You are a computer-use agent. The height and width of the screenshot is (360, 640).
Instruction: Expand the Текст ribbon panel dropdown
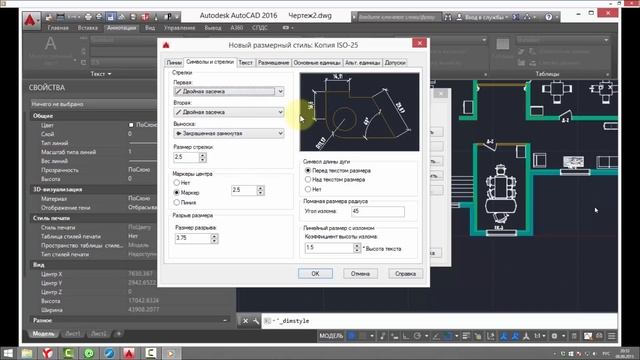tap(101, 74)
